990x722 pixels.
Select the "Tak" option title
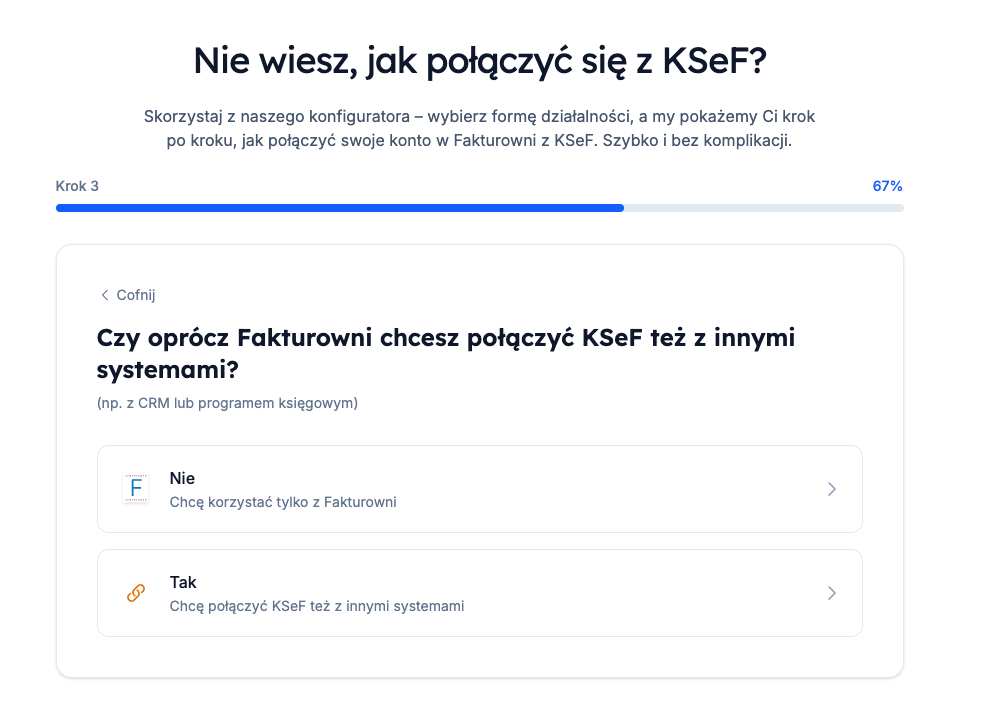point(183,582)
